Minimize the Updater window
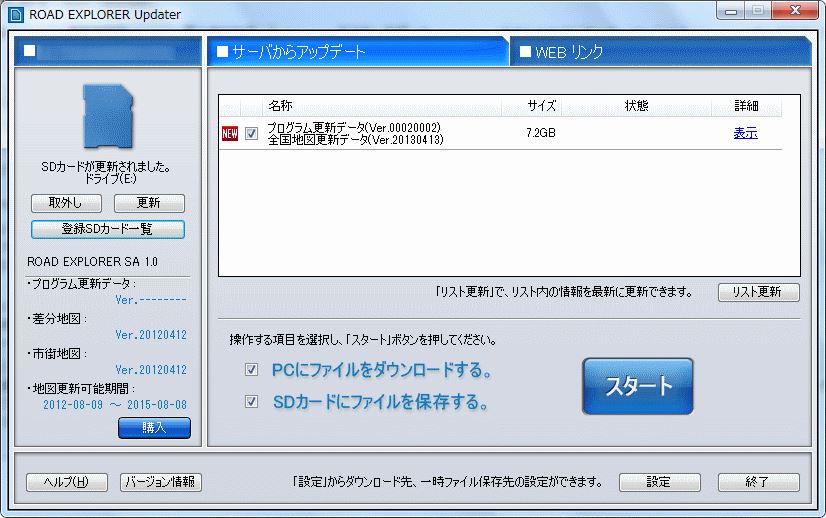Image resolution: width=826 pixels, height=518 pixels. click(731, 11)
